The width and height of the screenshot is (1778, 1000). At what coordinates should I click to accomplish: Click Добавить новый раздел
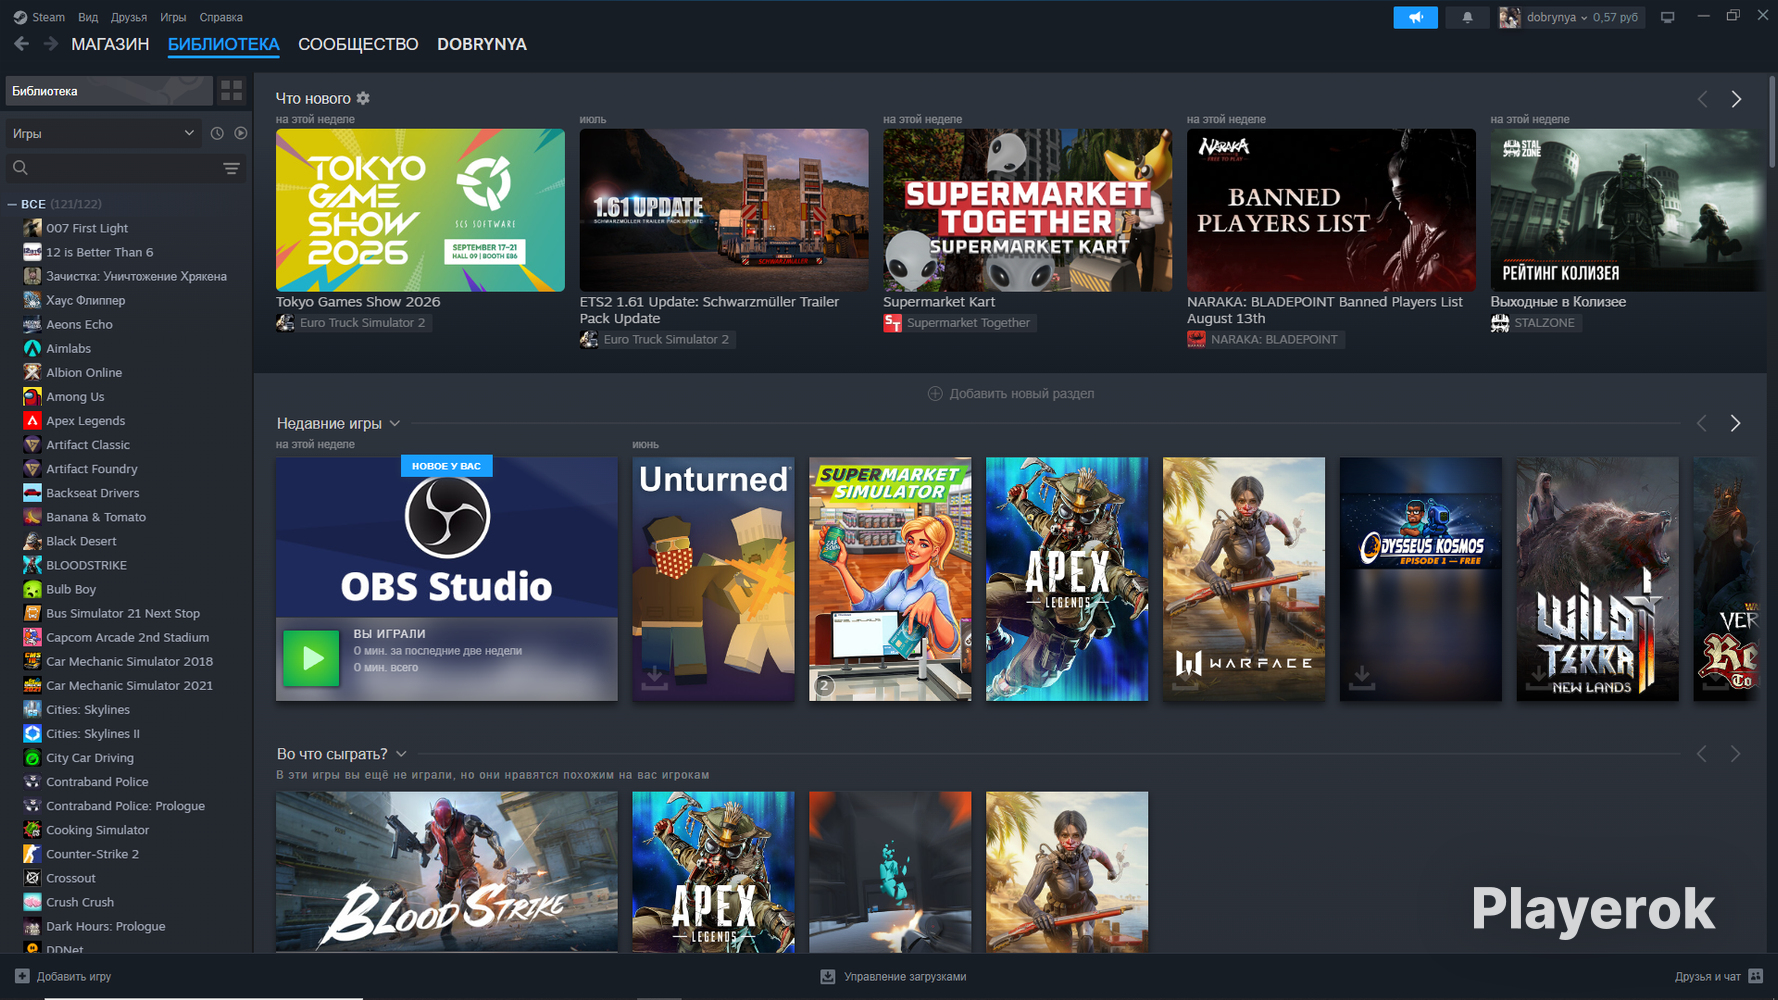(1011, 393)
